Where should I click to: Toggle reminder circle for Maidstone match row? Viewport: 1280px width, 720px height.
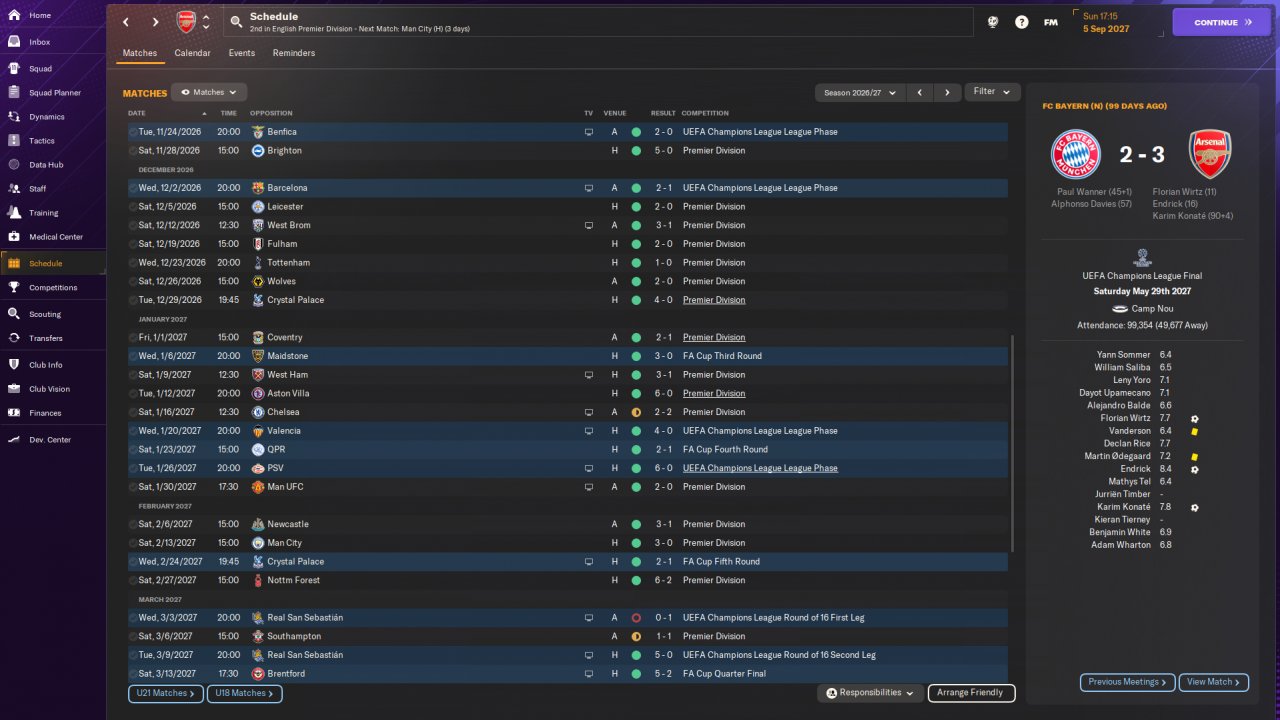pos(134,356)
